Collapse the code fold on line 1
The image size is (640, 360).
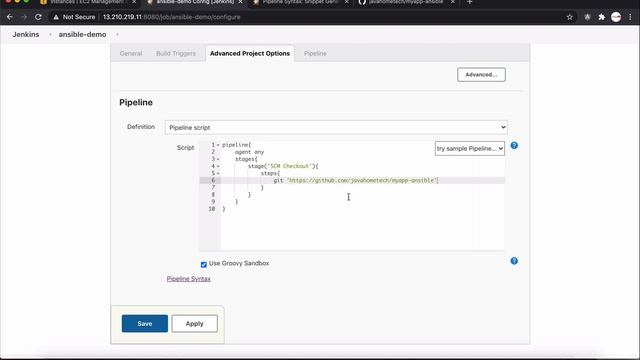click(218, 145)
